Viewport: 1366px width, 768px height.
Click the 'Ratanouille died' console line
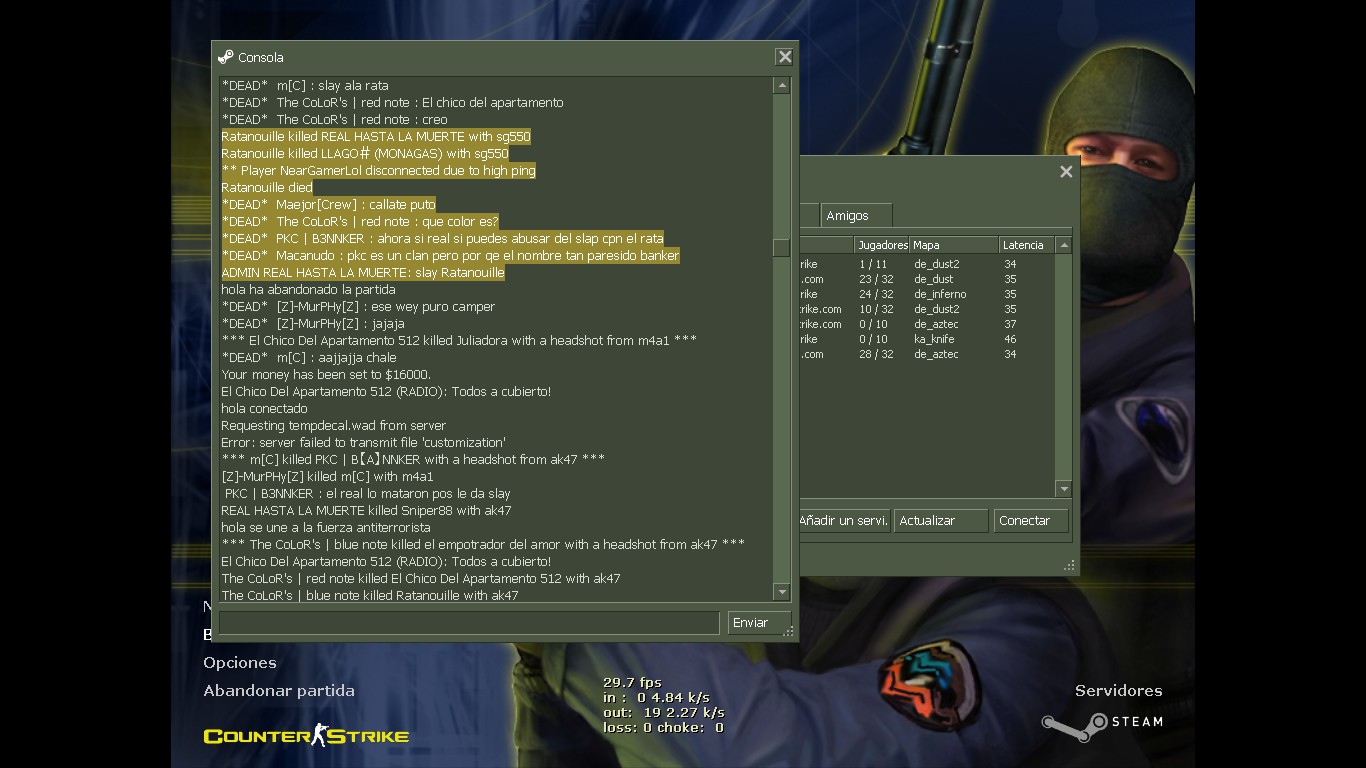(x=267, y=187)
